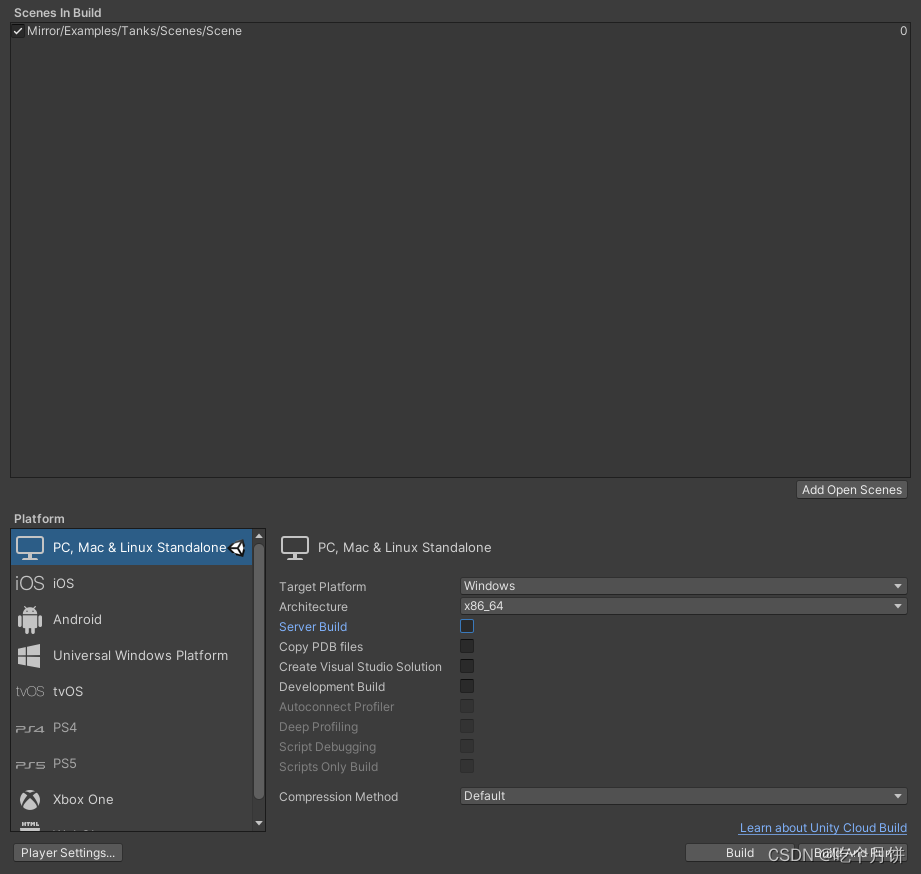
Task: Select Universal Windows Platform row
Action: pos(132,656)
